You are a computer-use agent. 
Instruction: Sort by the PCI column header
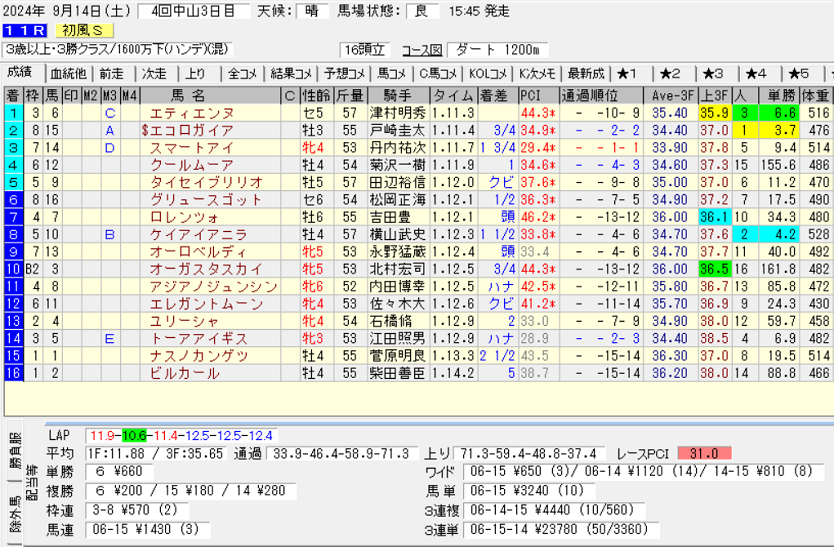[x=531, y=96]
